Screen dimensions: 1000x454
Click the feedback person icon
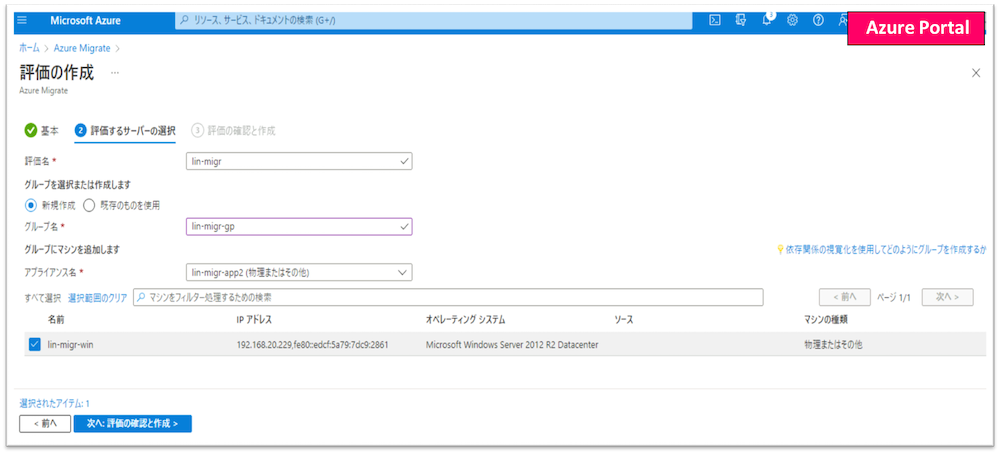tap(843, 20)
